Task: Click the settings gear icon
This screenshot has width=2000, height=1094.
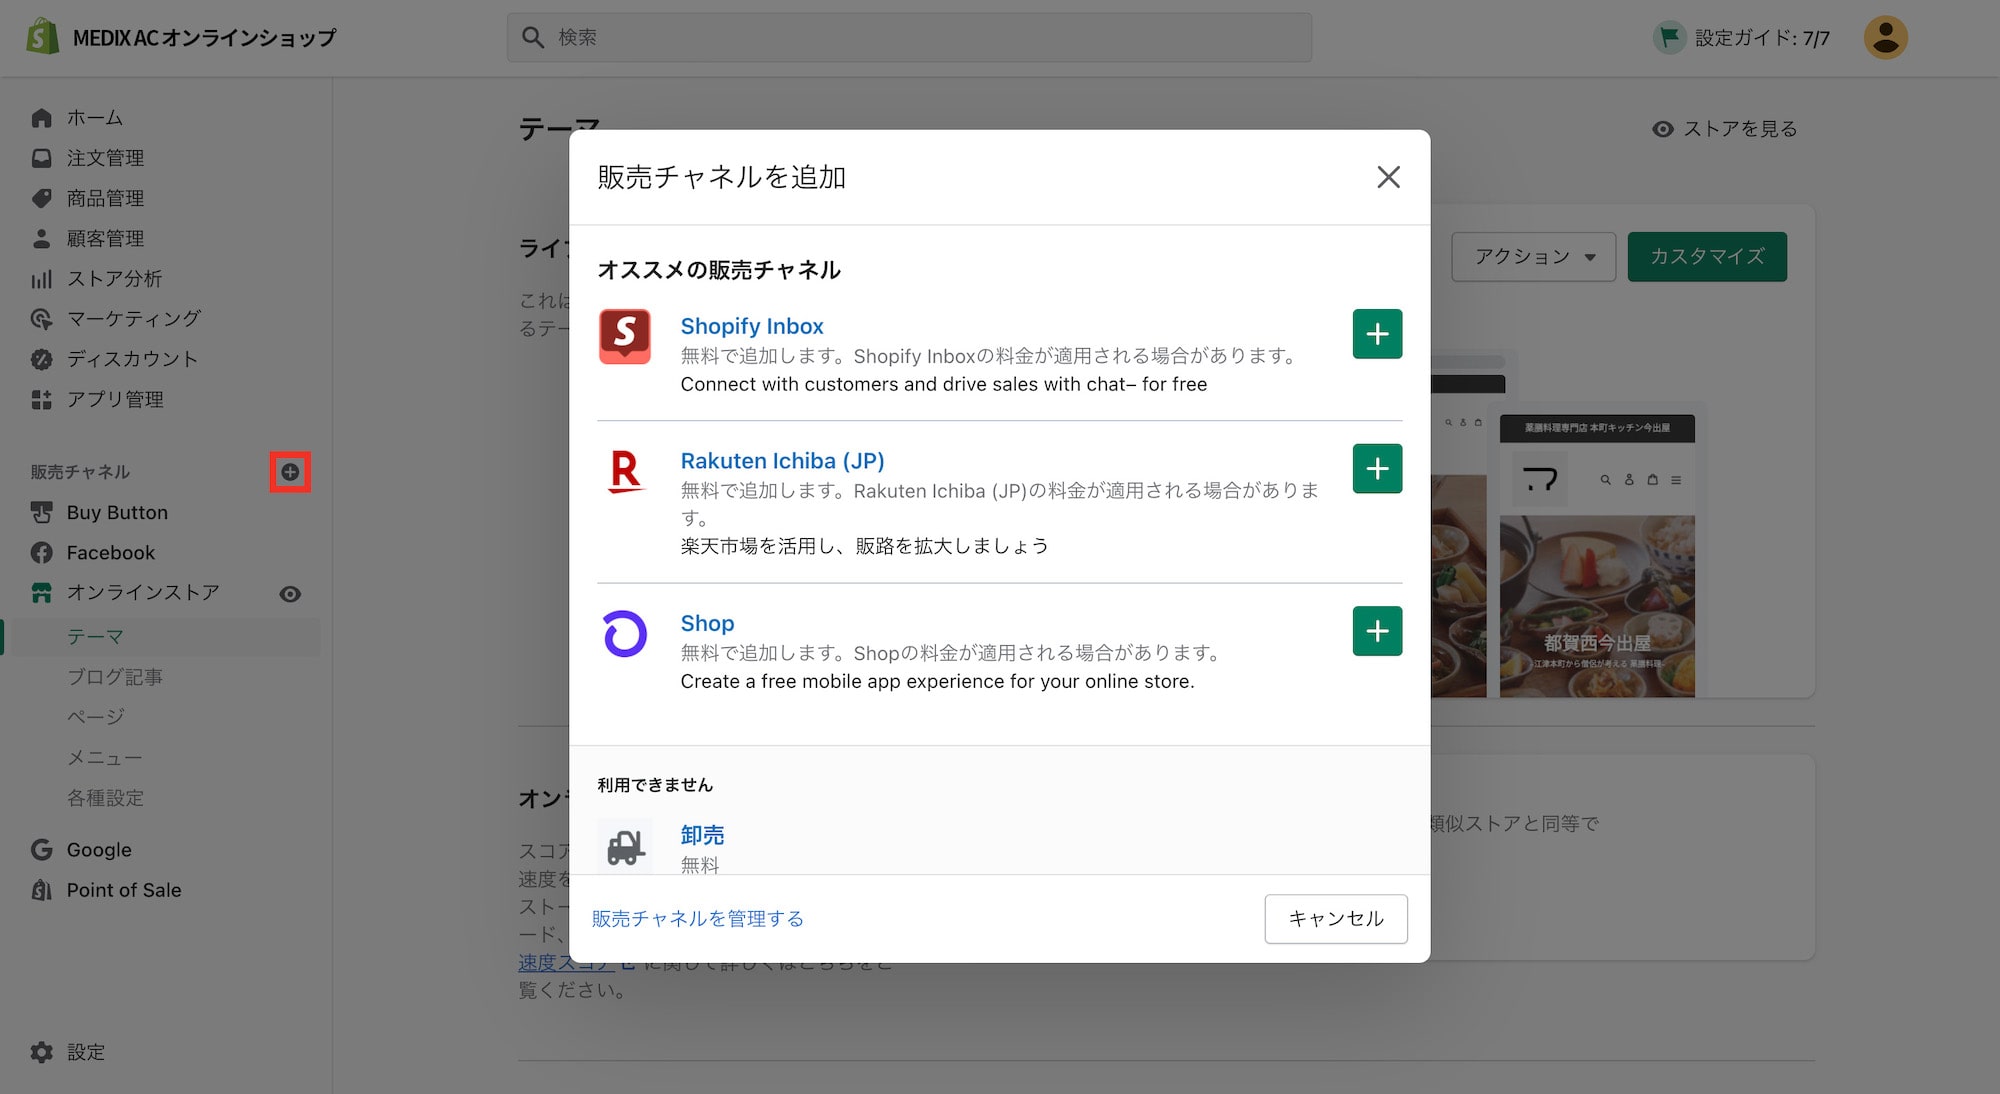Action: (41, 1052)
